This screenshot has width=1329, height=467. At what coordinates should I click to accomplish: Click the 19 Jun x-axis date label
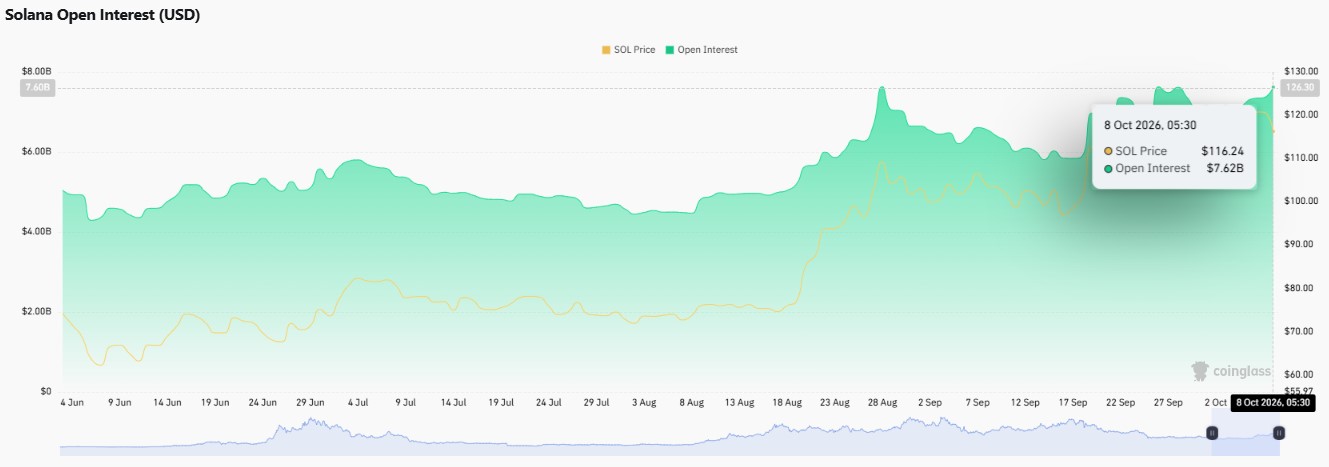click(215, 402)
